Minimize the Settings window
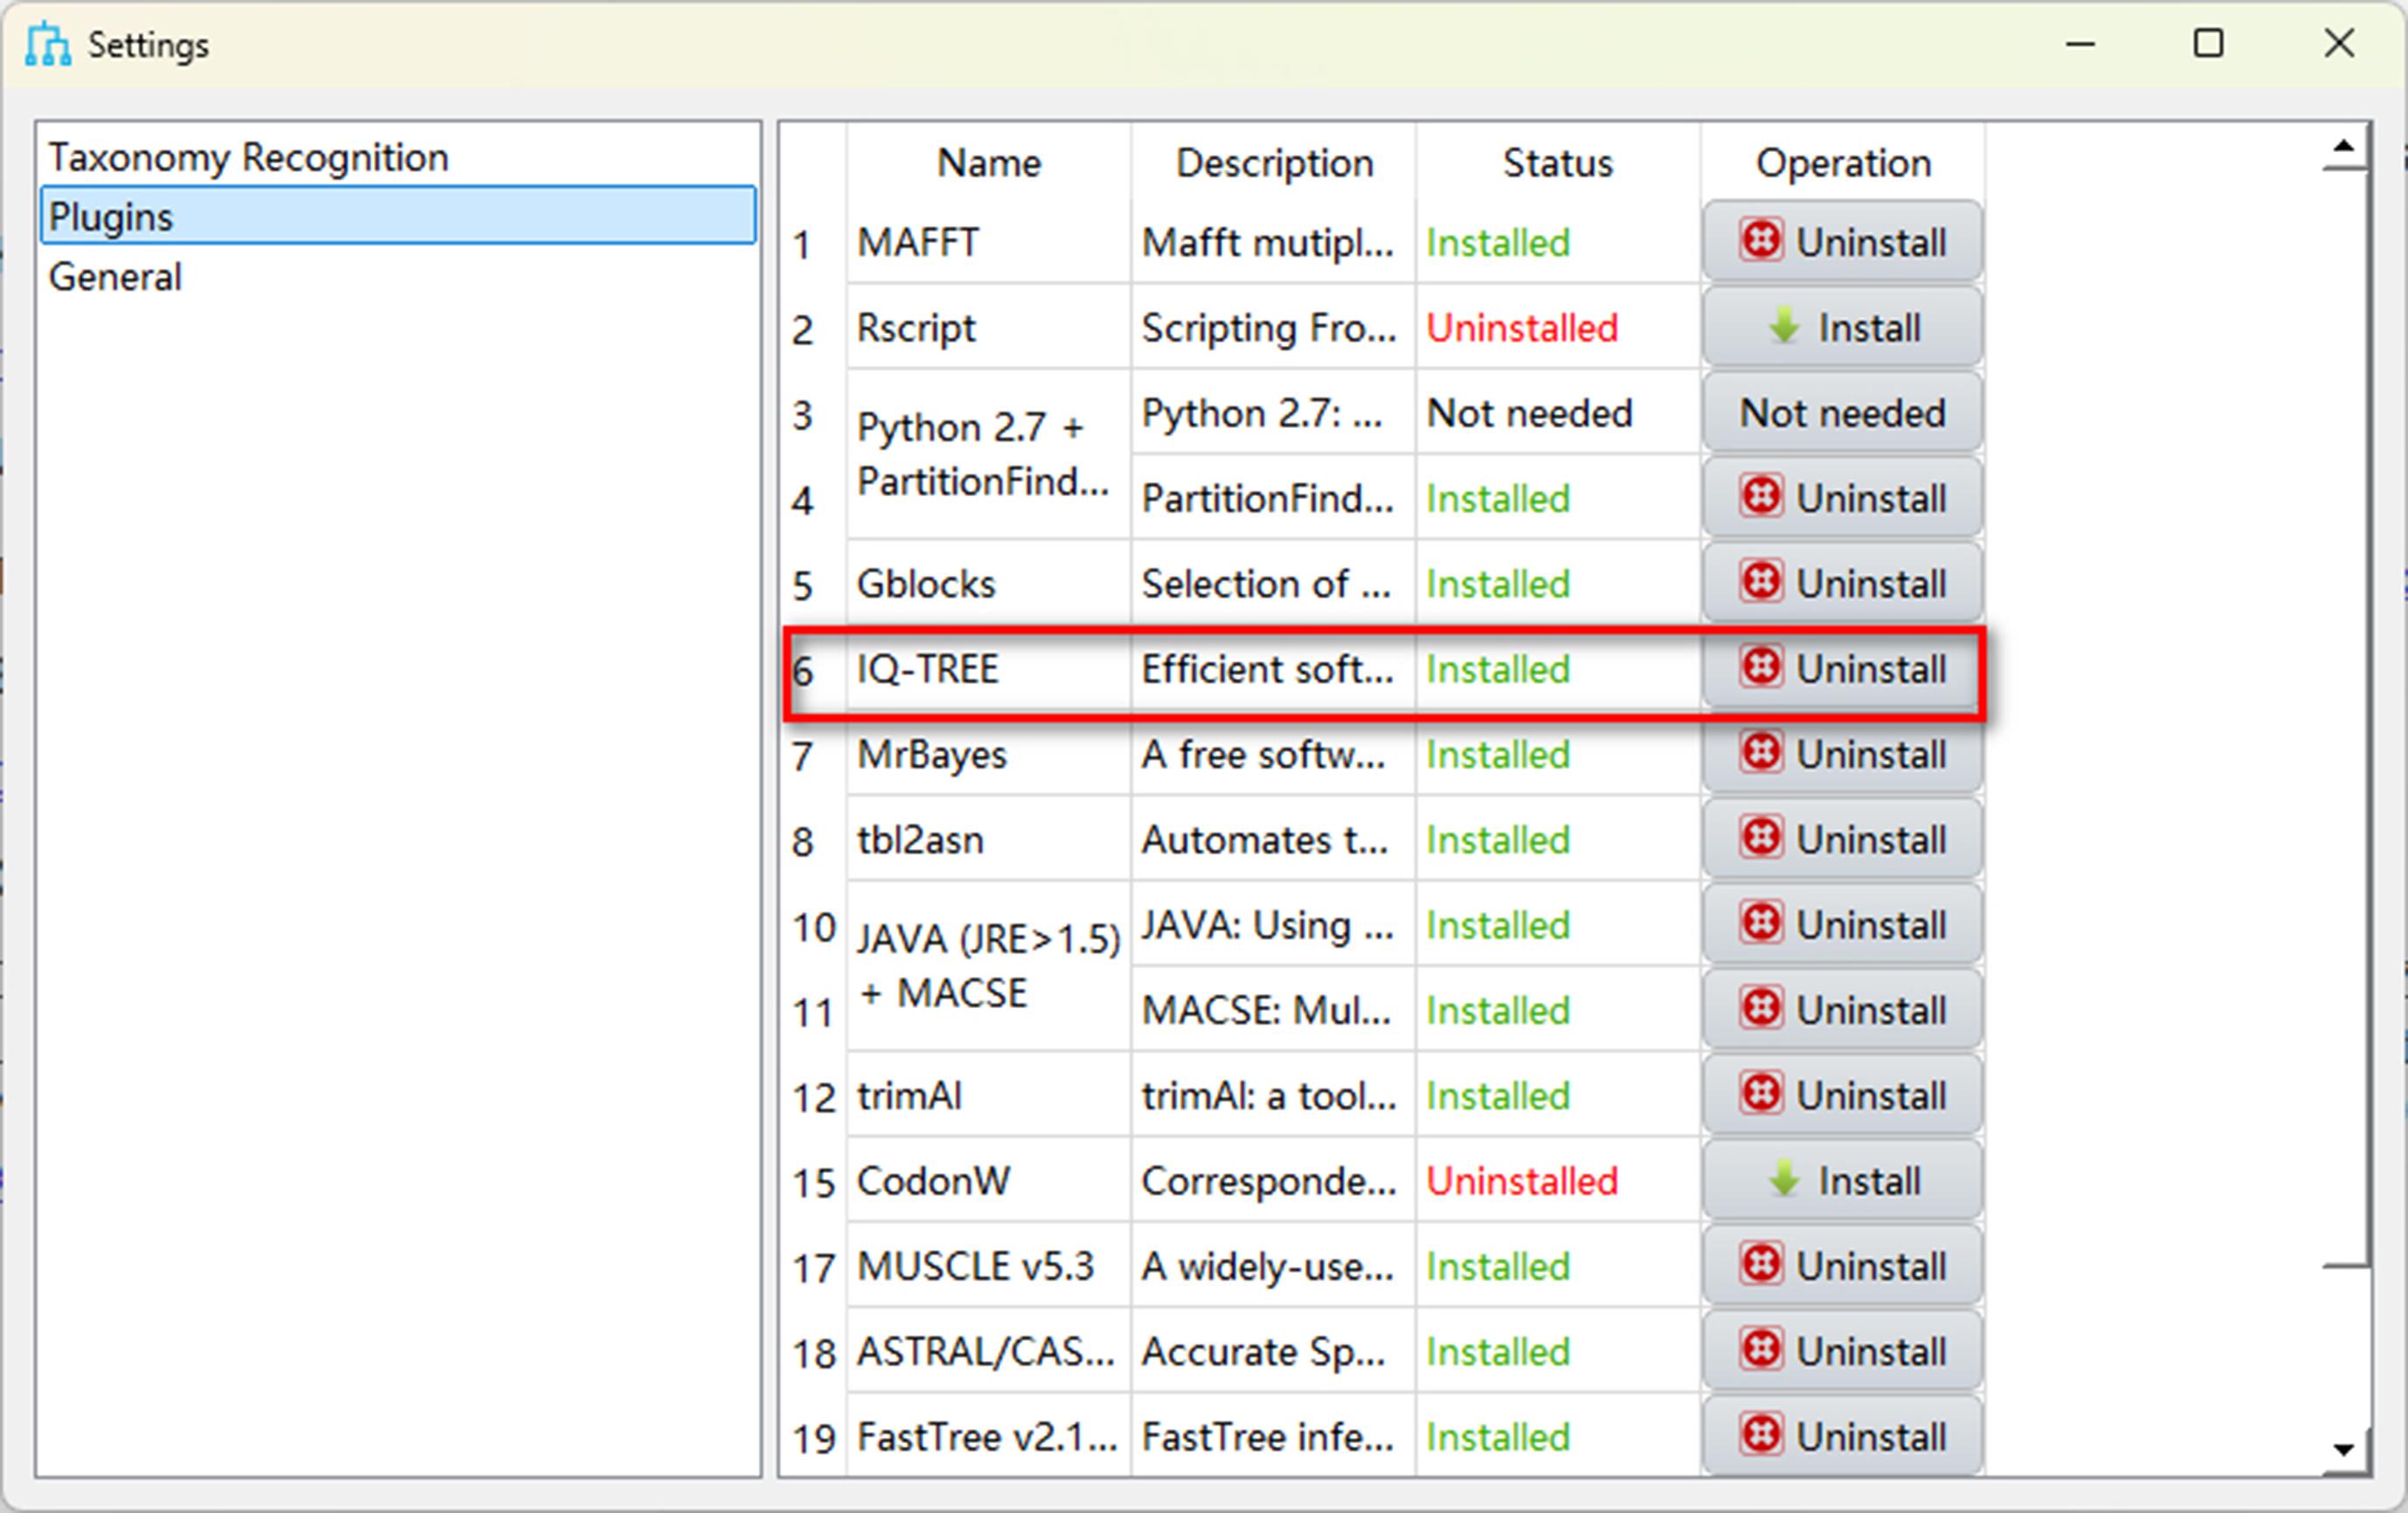2408x1513 pixels. click(2080, 43)
